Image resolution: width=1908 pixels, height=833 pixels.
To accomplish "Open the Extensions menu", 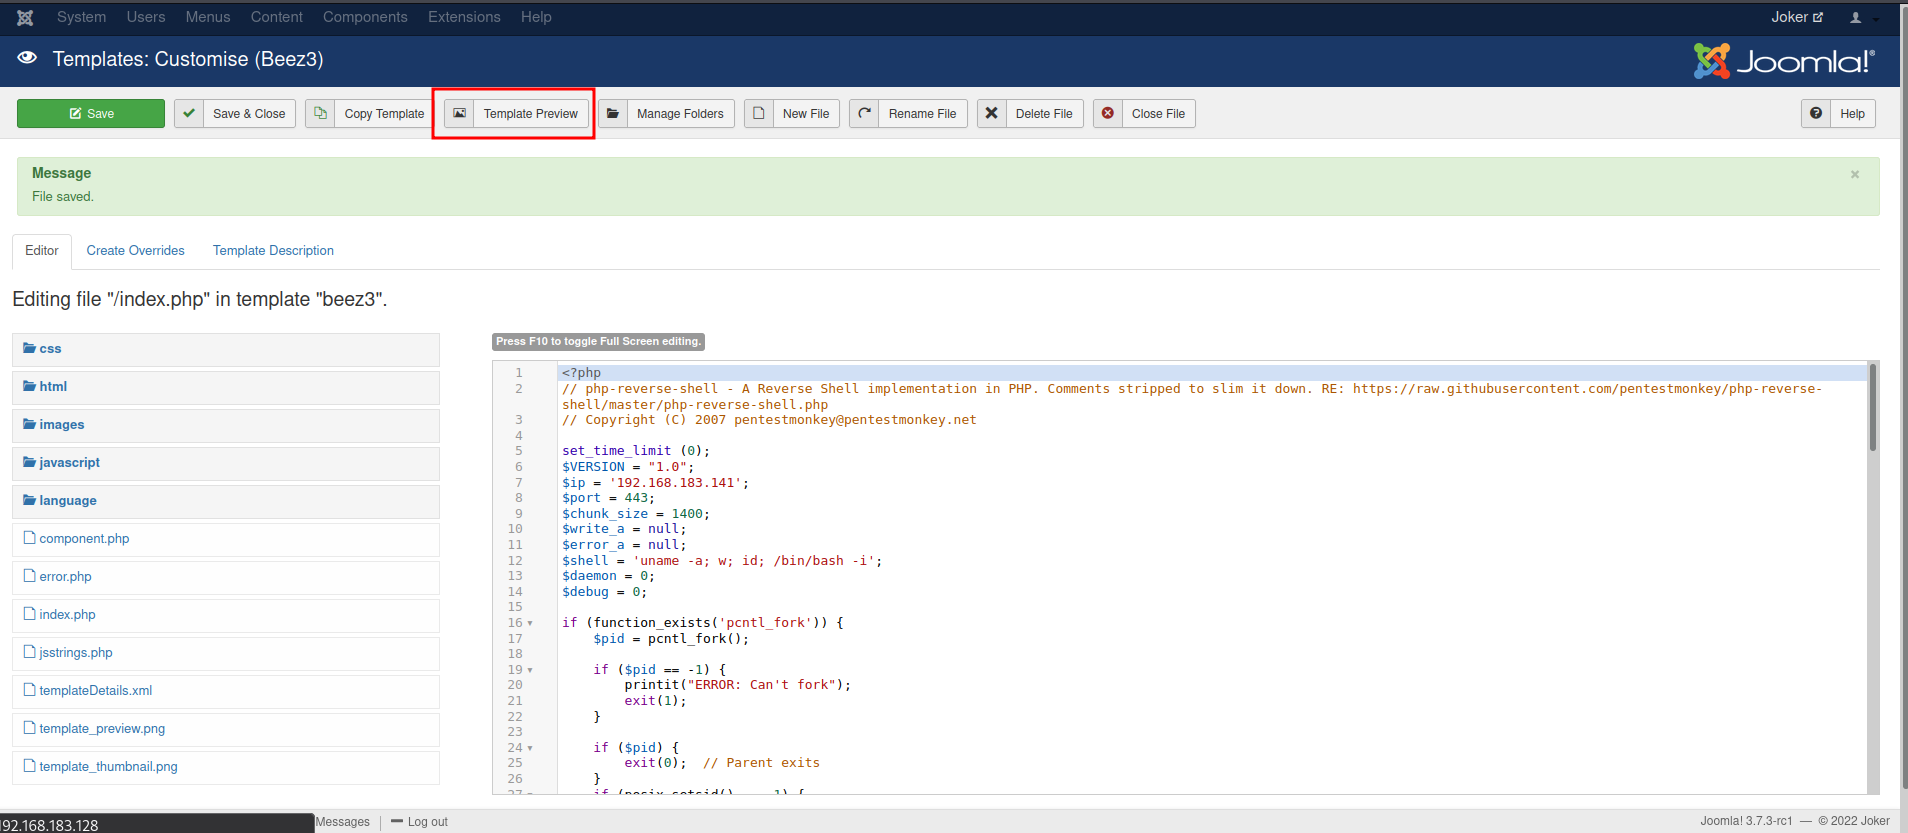I will (x=464, y=17).
